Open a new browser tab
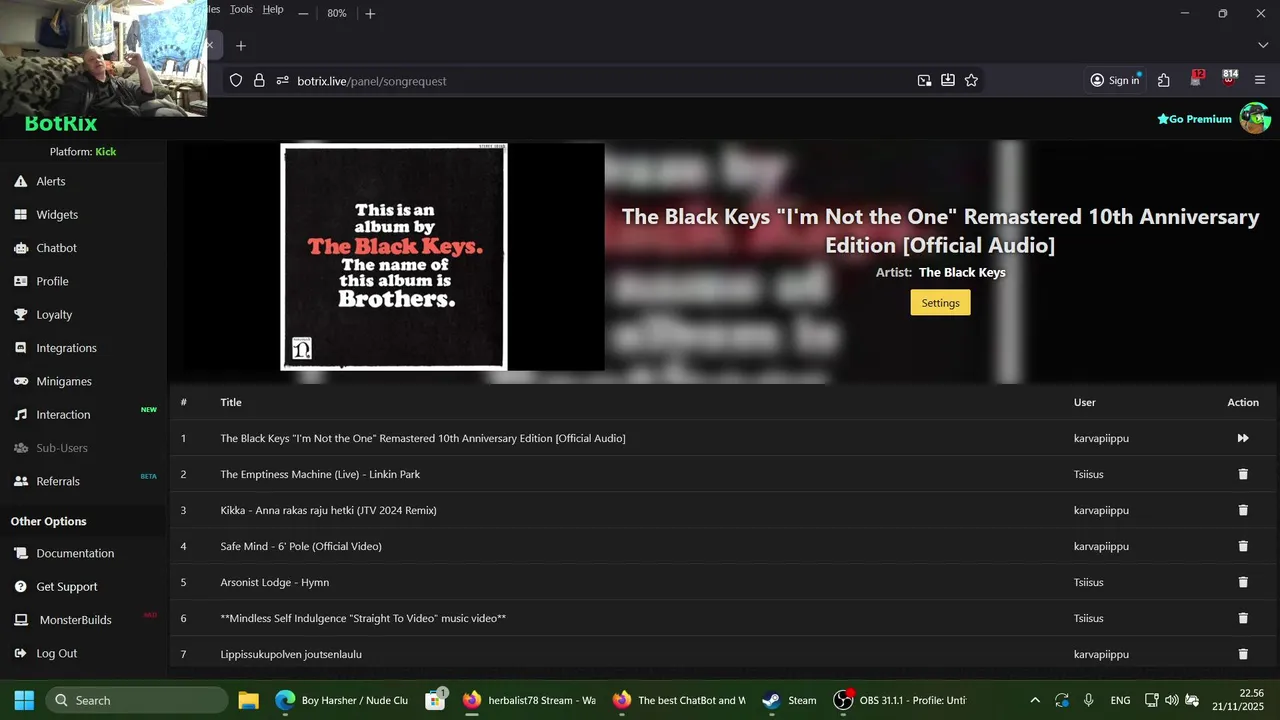The image size is (1280, 720). 240,45
